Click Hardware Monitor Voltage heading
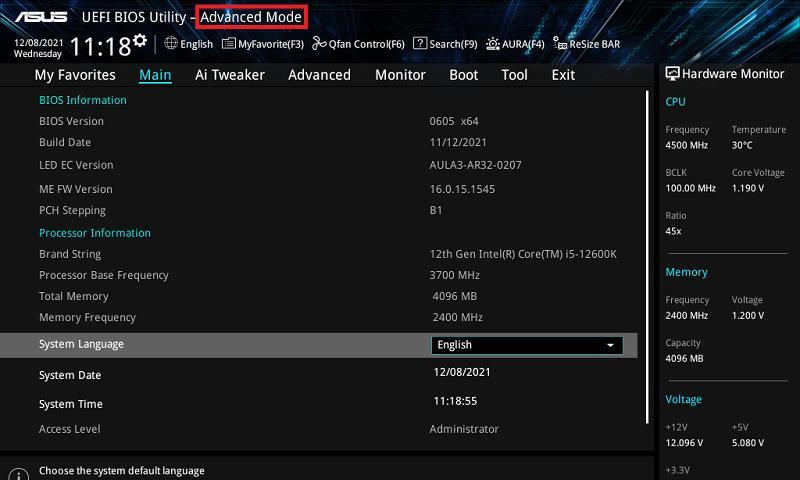 pyautogui.click(x=683, y=399)
